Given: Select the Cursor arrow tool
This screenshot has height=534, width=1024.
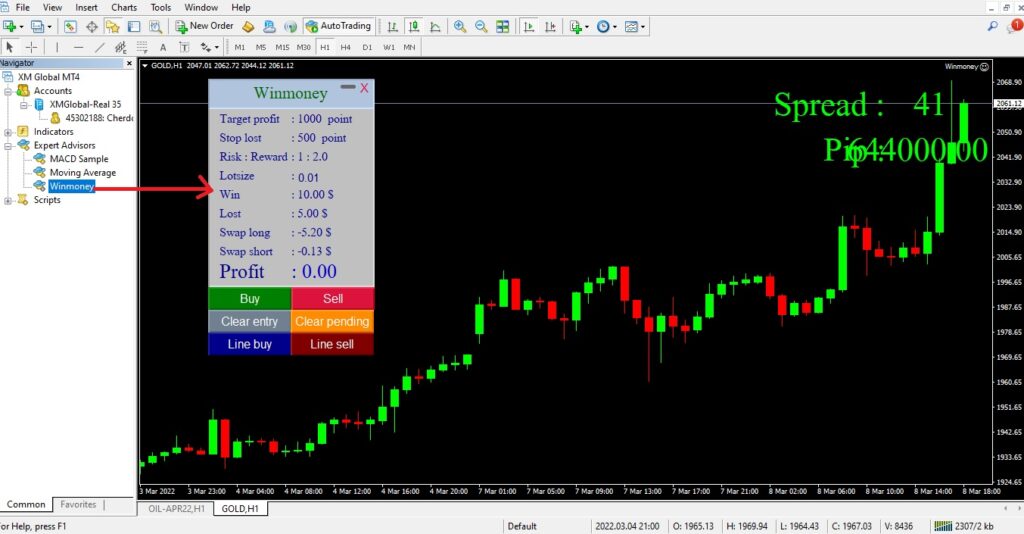Looking at the screenshot, I should click(10, 47).
